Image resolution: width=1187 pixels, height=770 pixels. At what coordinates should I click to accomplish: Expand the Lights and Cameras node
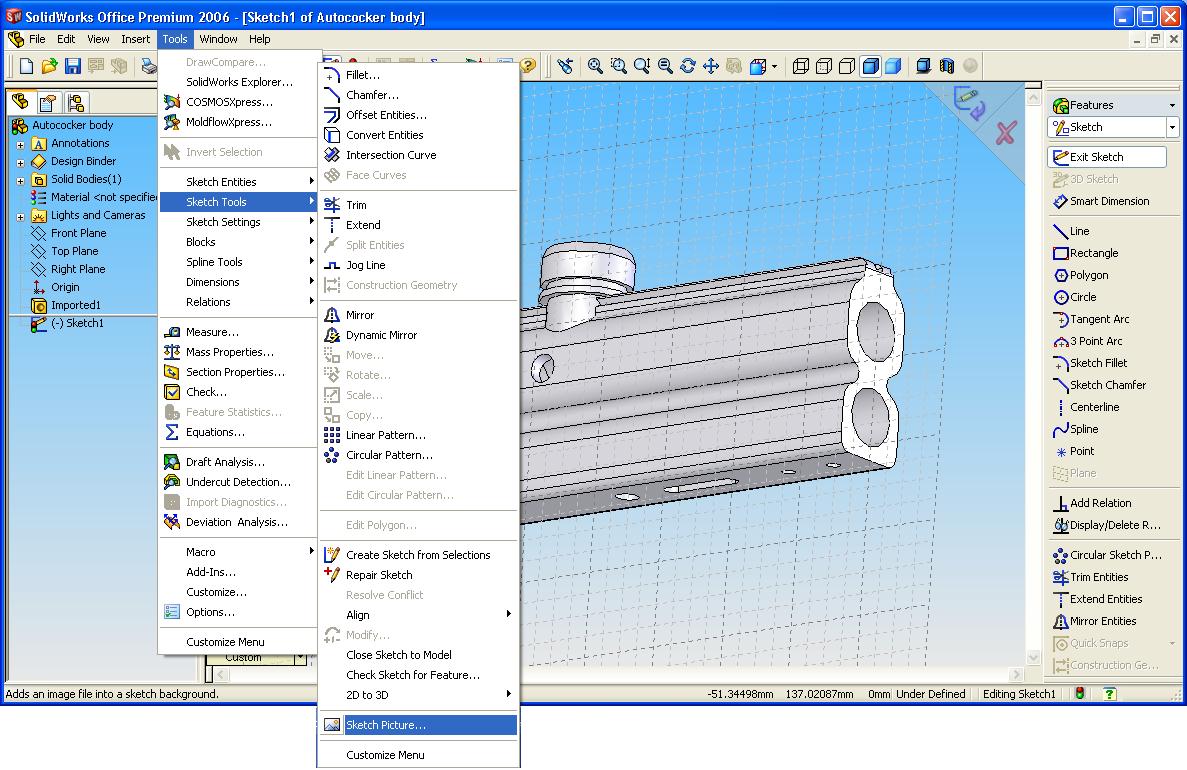click(20, 217)
